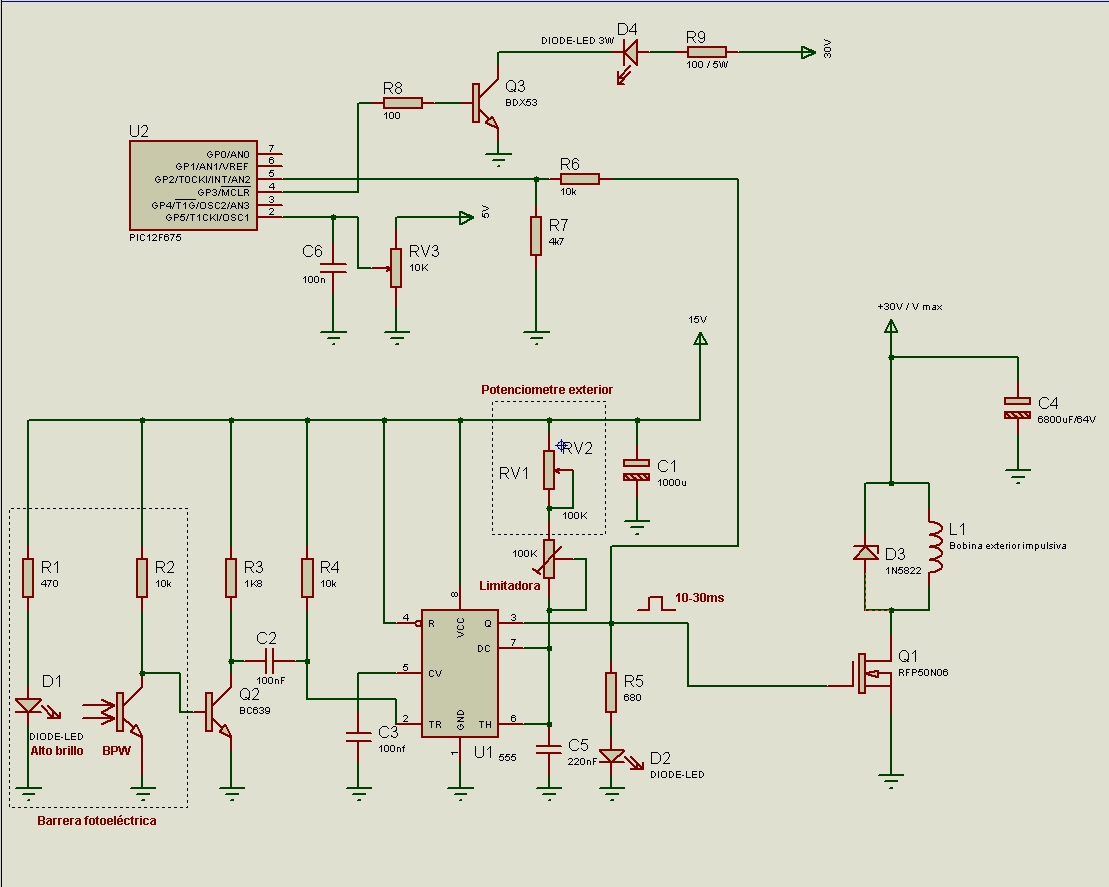Click the 'GP5/T1CKI/OSC1' pin label

207,218
